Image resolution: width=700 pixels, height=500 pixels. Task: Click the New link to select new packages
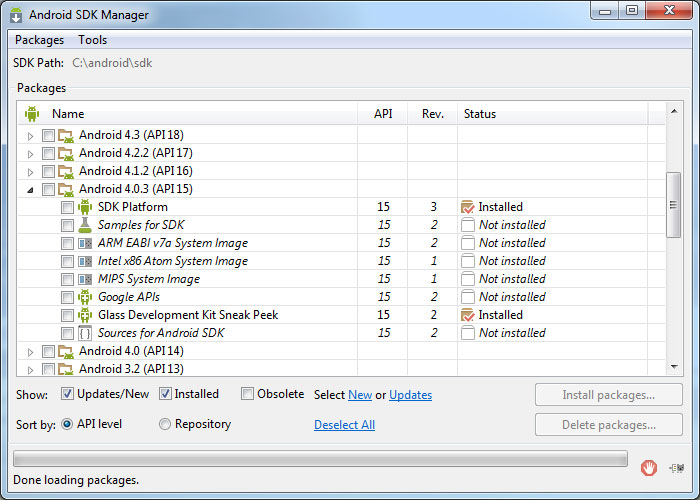tap(360, 395)
